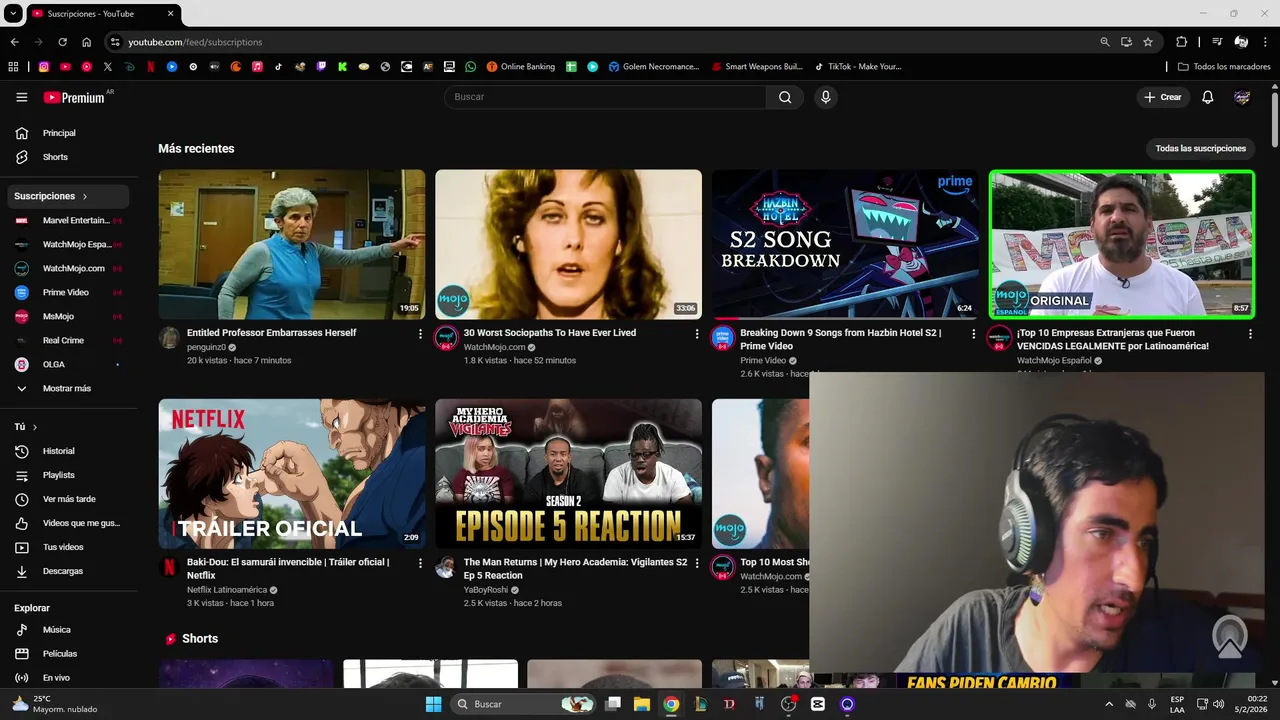Open the account avatar menu
The height and width of the screenshot is (720, 1280).
coord(1242,97)
